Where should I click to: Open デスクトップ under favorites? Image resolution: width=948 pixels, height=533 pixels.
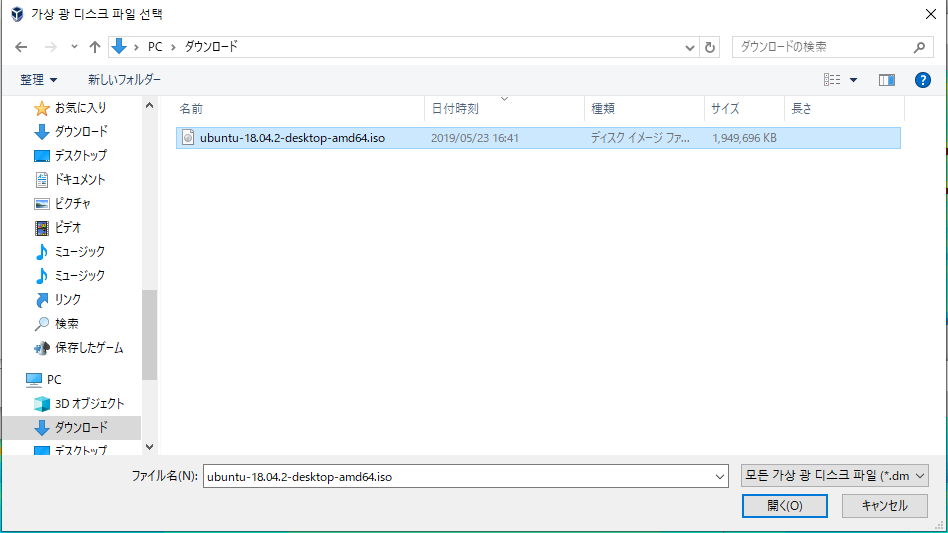pyautogui.click(x=71, y=156)
